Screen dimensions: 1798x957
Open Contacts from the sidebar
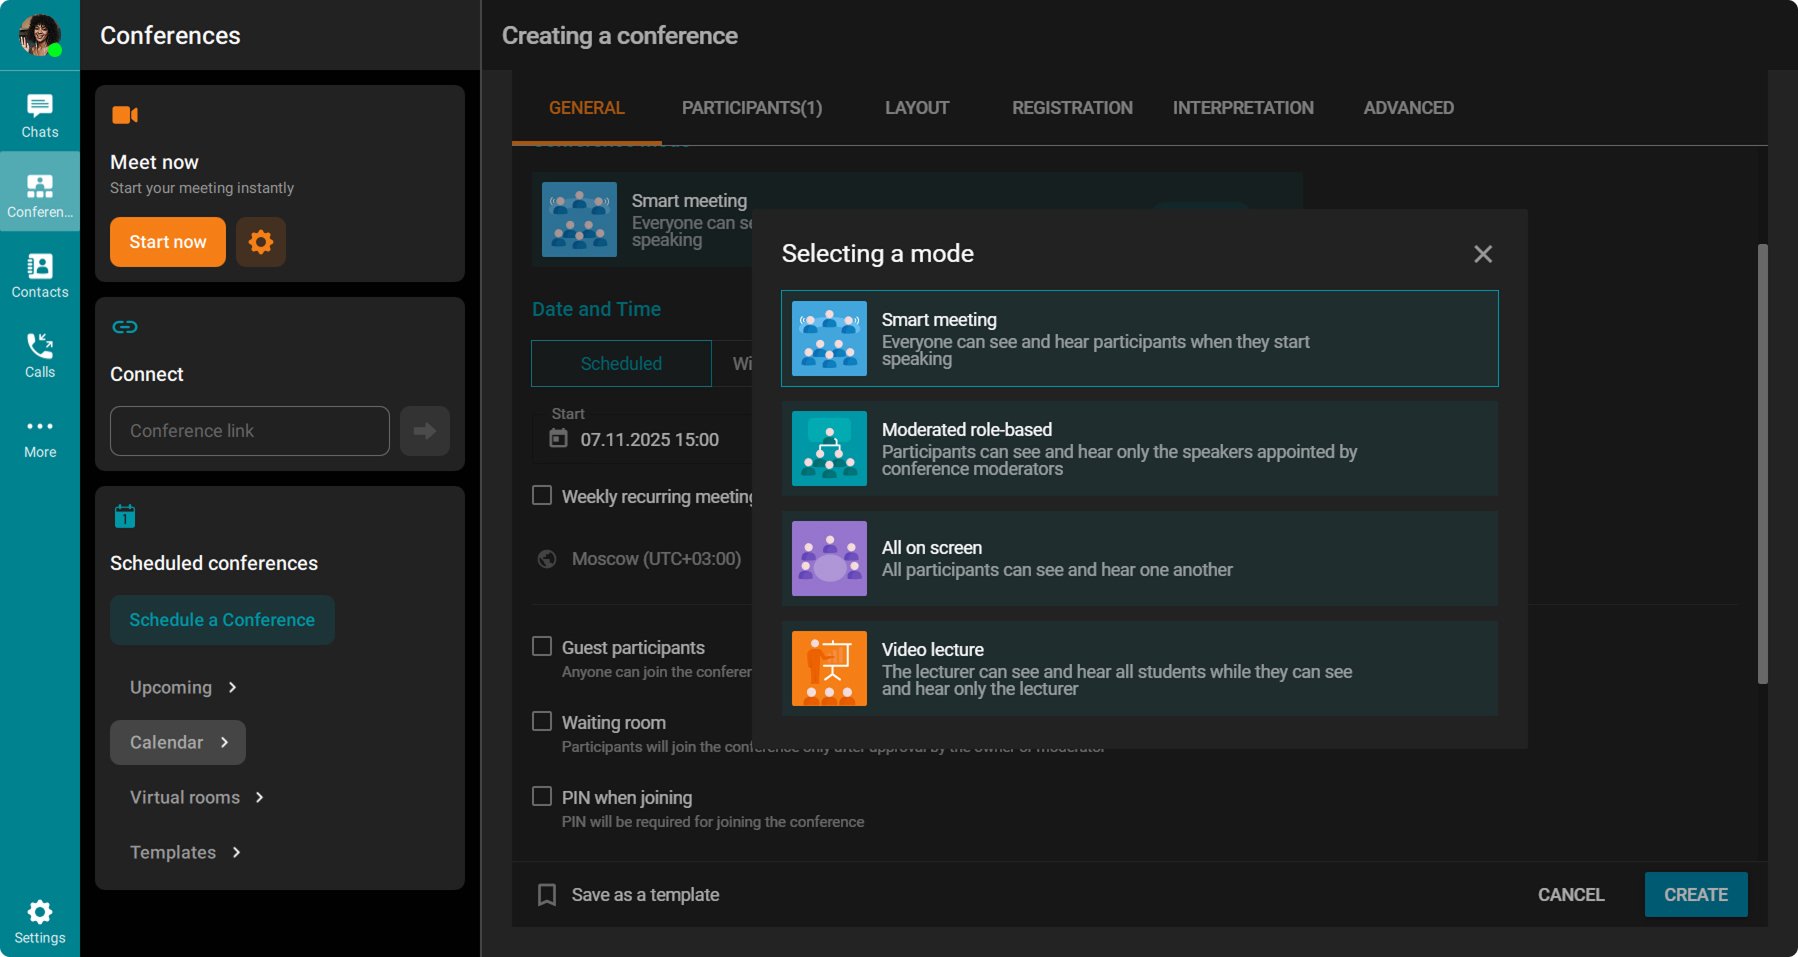40,275
